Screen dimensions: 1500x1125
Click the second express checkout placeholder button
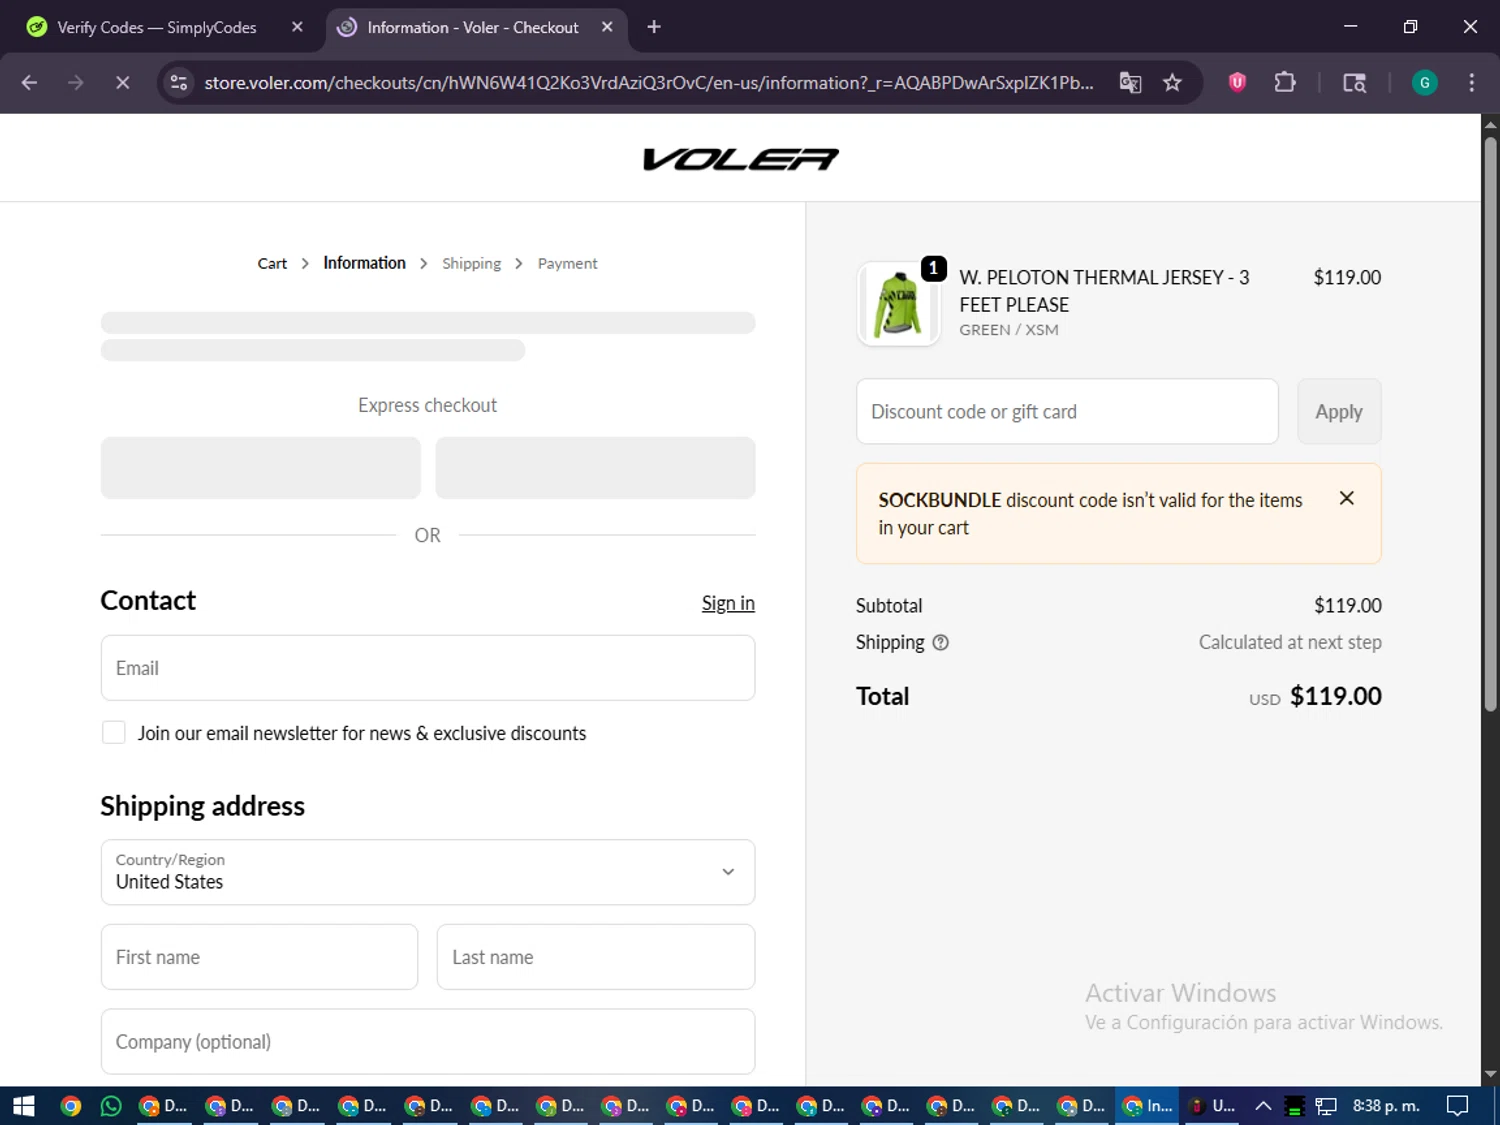pos(595,467)
